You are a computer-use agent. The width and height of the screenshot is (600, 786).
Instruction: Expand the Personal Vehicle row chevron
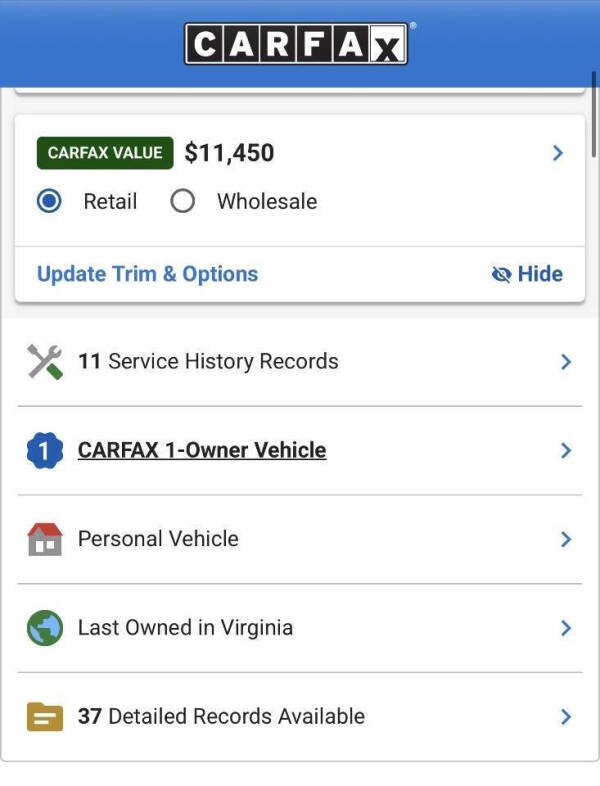point(566,539)
